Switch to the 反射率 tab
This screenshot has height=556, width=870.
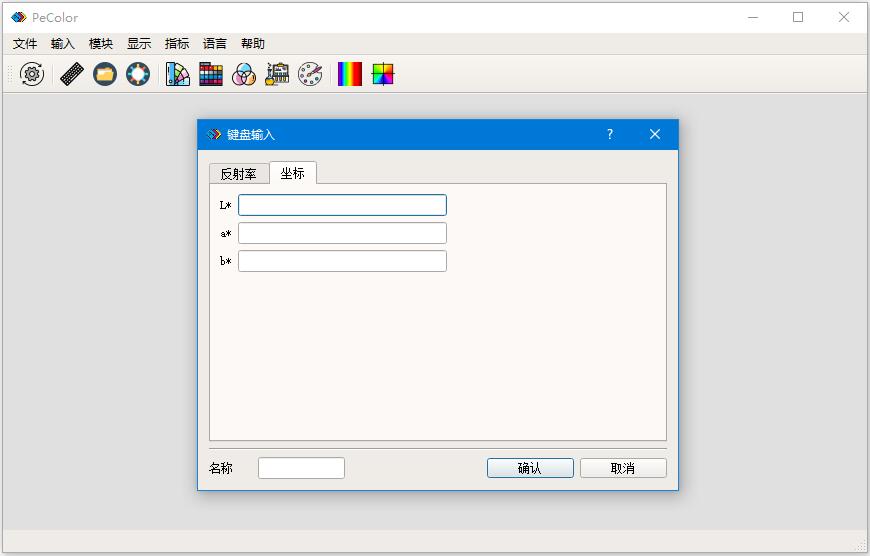click(x=239, y=174)
